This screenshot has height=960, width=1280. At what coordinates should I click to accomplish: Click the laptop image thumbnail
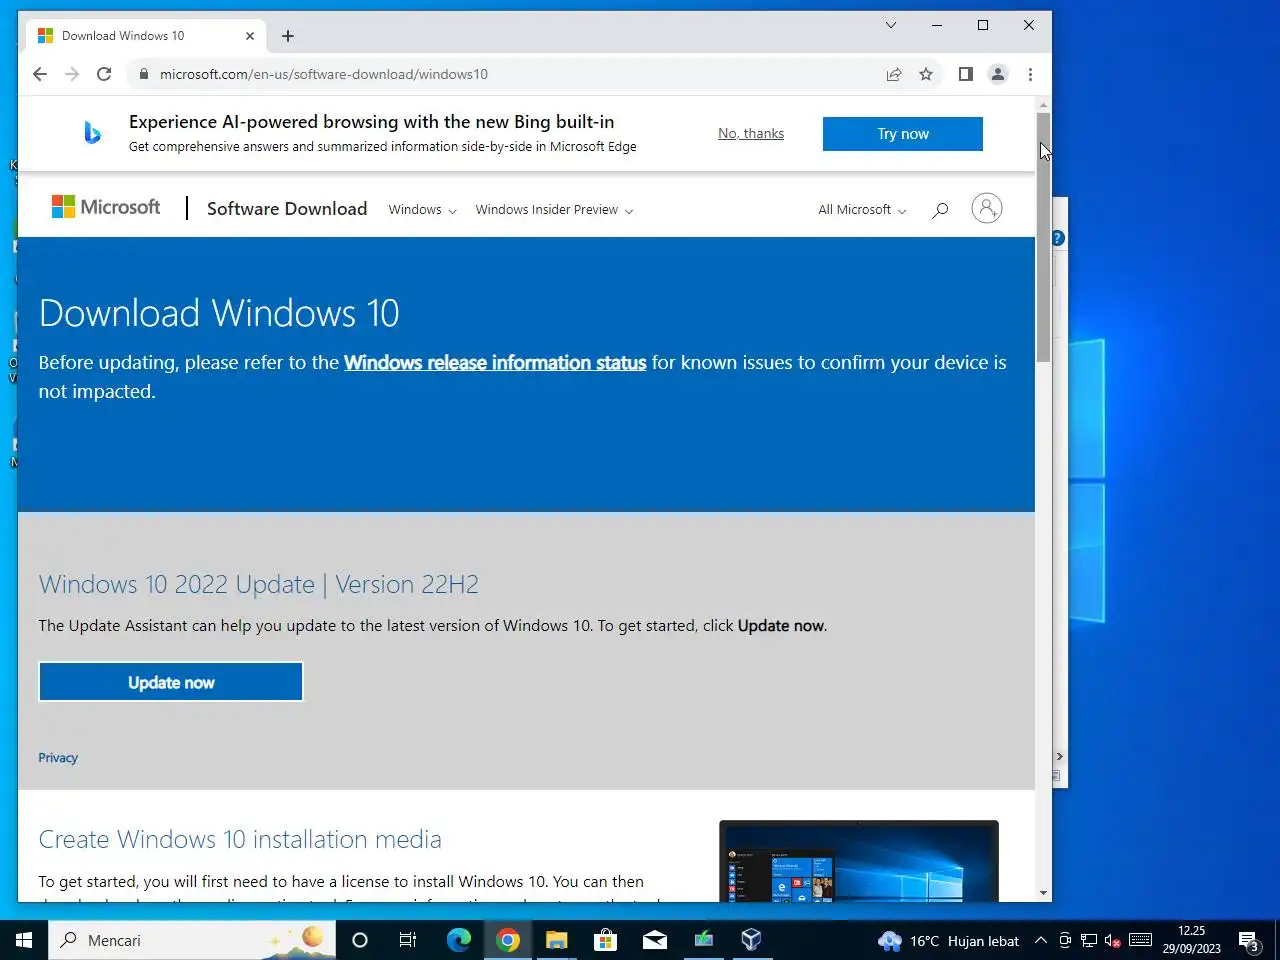[859, 861]
